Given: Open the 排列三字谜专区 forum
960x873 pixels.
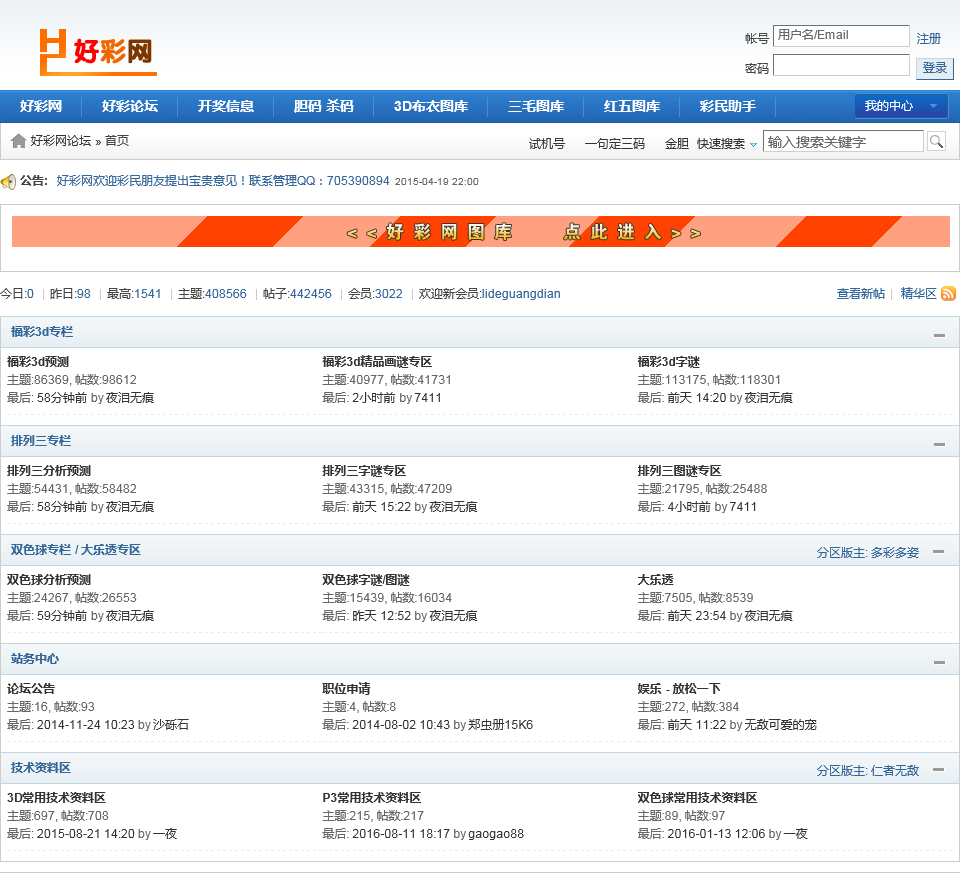Looking at the screenshot, I should pos(364,471).
